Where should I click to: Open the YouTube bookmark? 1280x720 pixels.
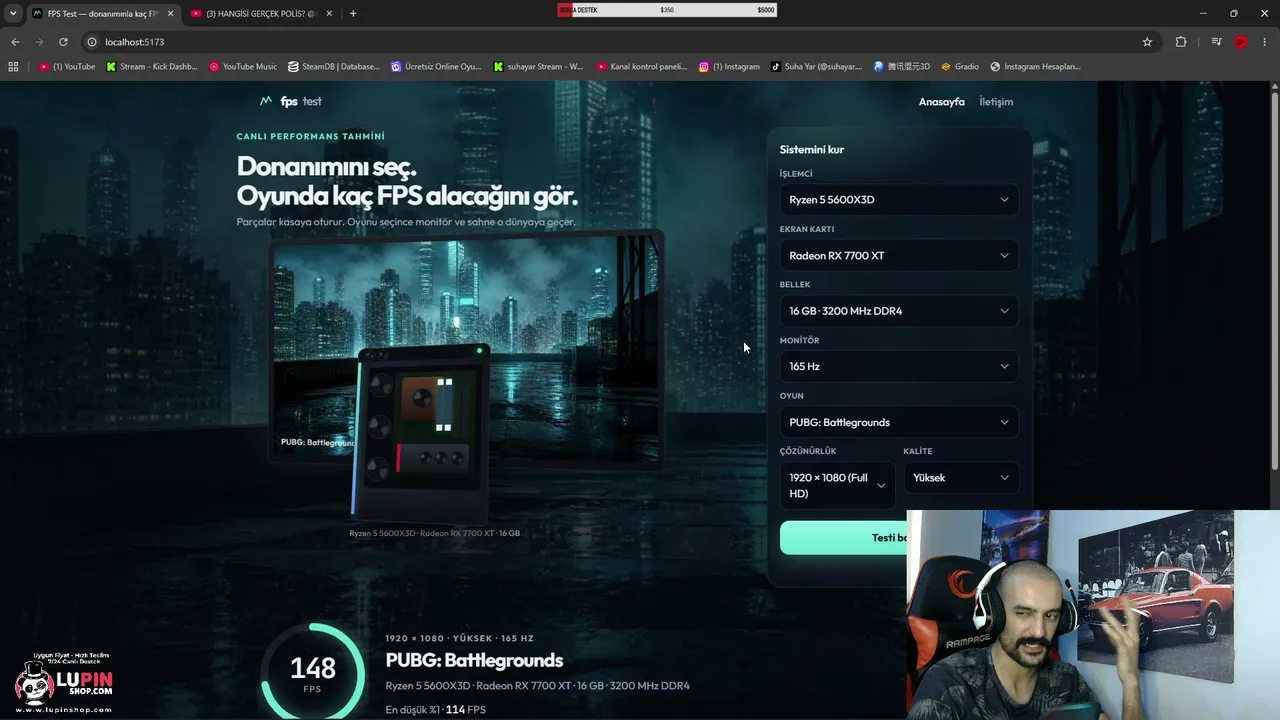pyautogui.click(x=67, y=67)
